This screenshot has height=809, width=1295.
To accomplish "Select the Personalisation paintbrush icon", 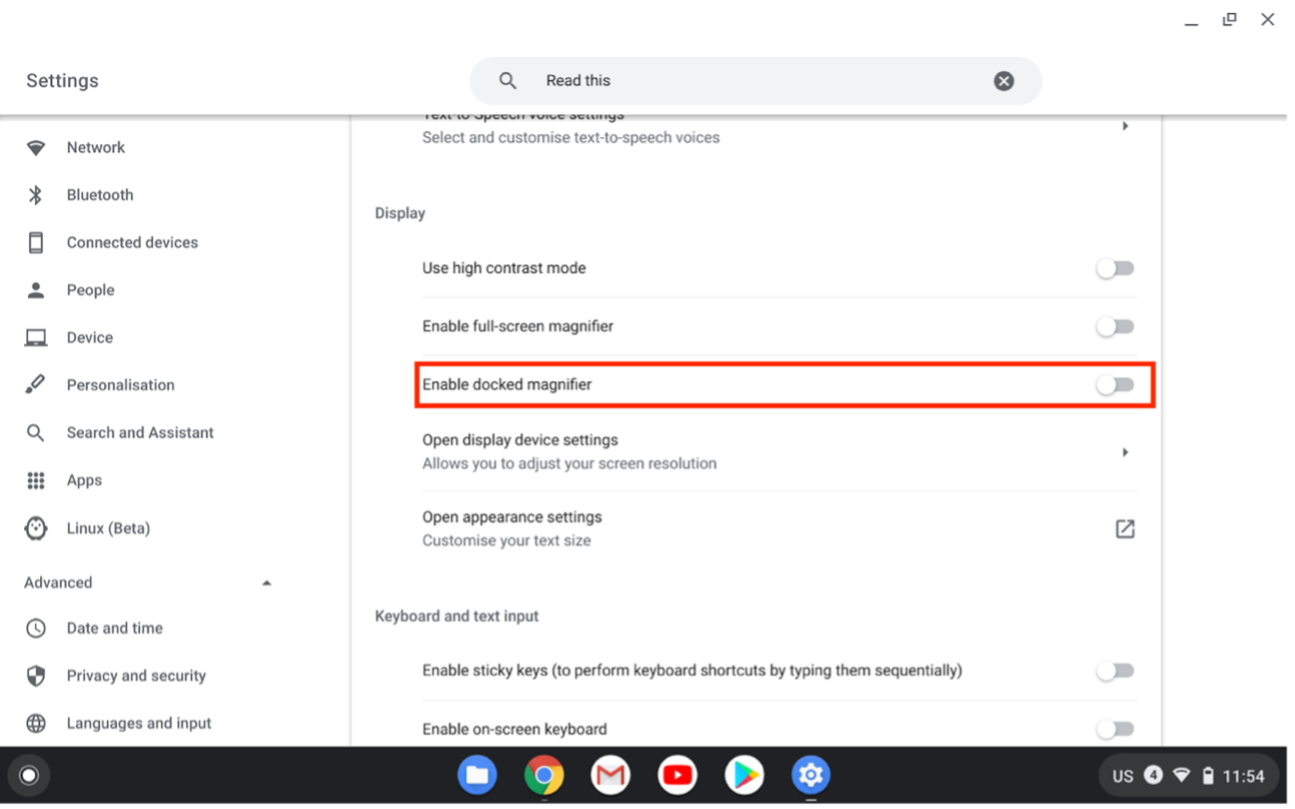I will click(36, 384).
